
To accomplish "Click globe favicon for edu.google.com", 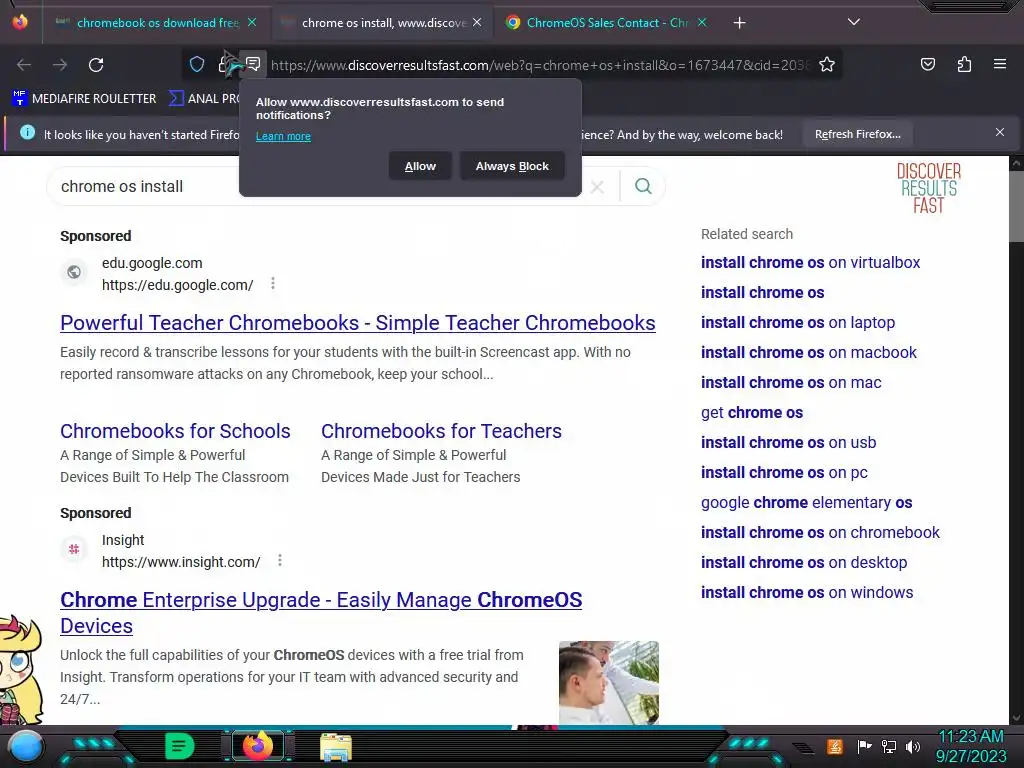I will (74, 272).
